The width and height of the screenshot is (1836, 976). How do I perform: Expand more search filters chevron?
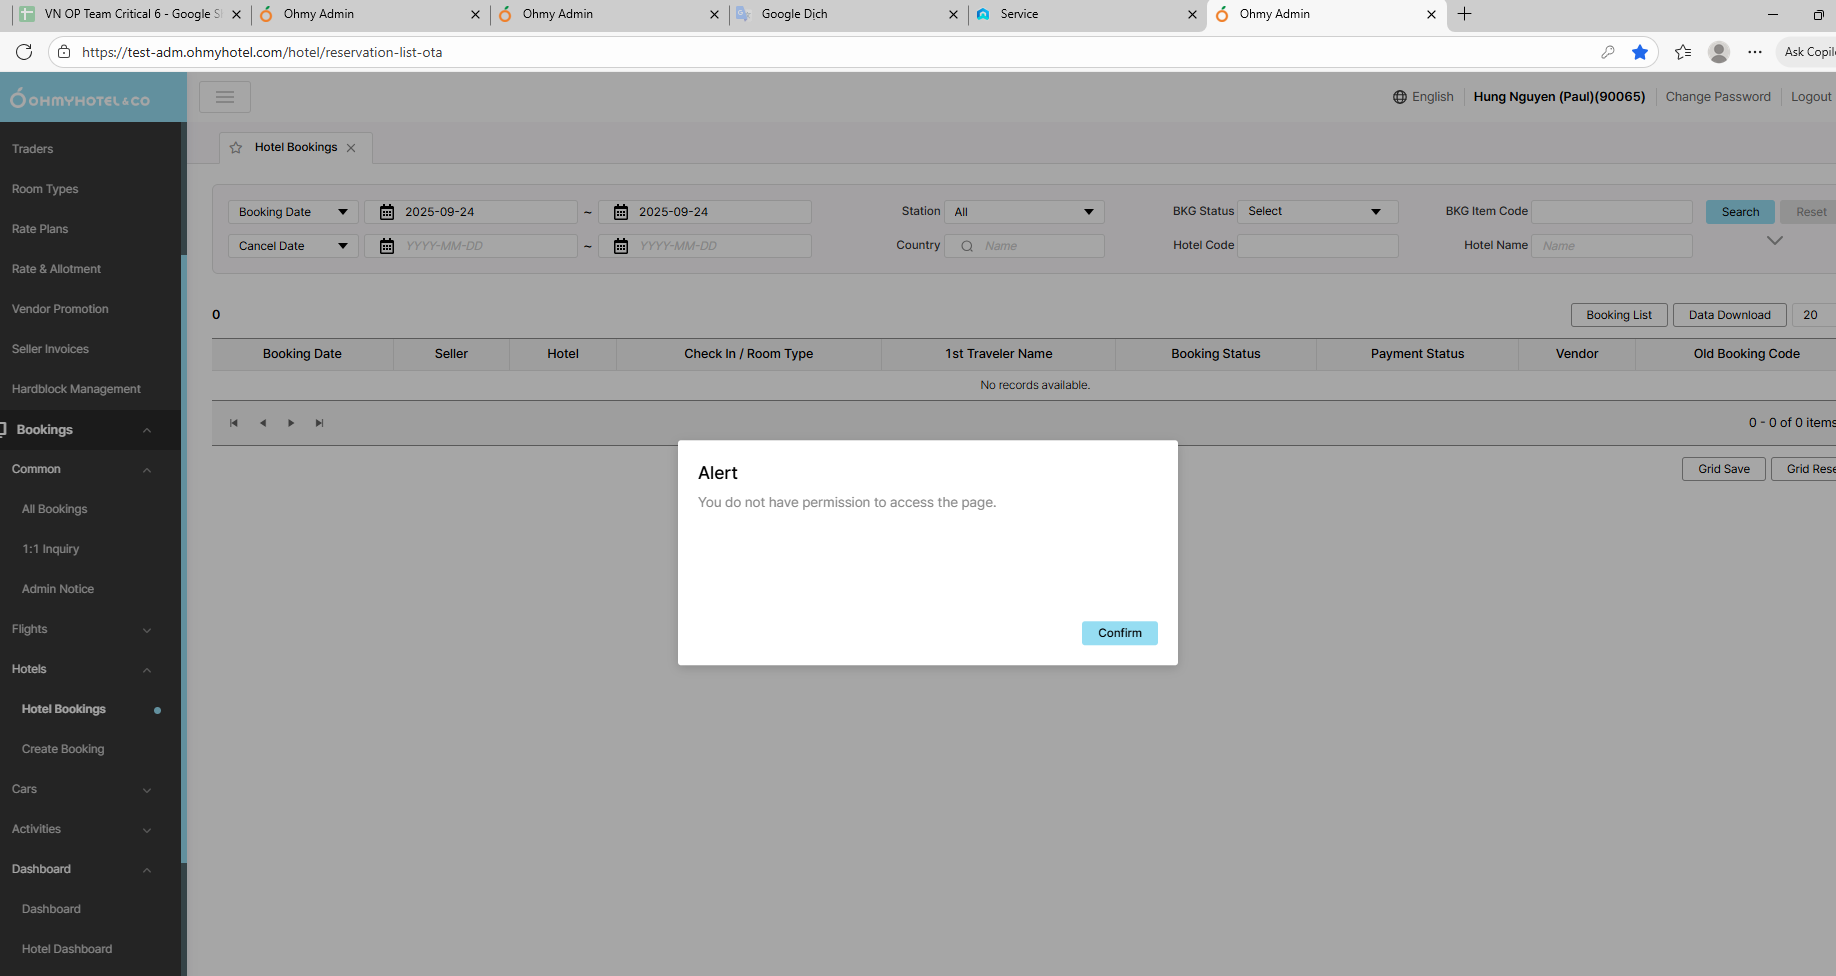[x=1775, y=241]
